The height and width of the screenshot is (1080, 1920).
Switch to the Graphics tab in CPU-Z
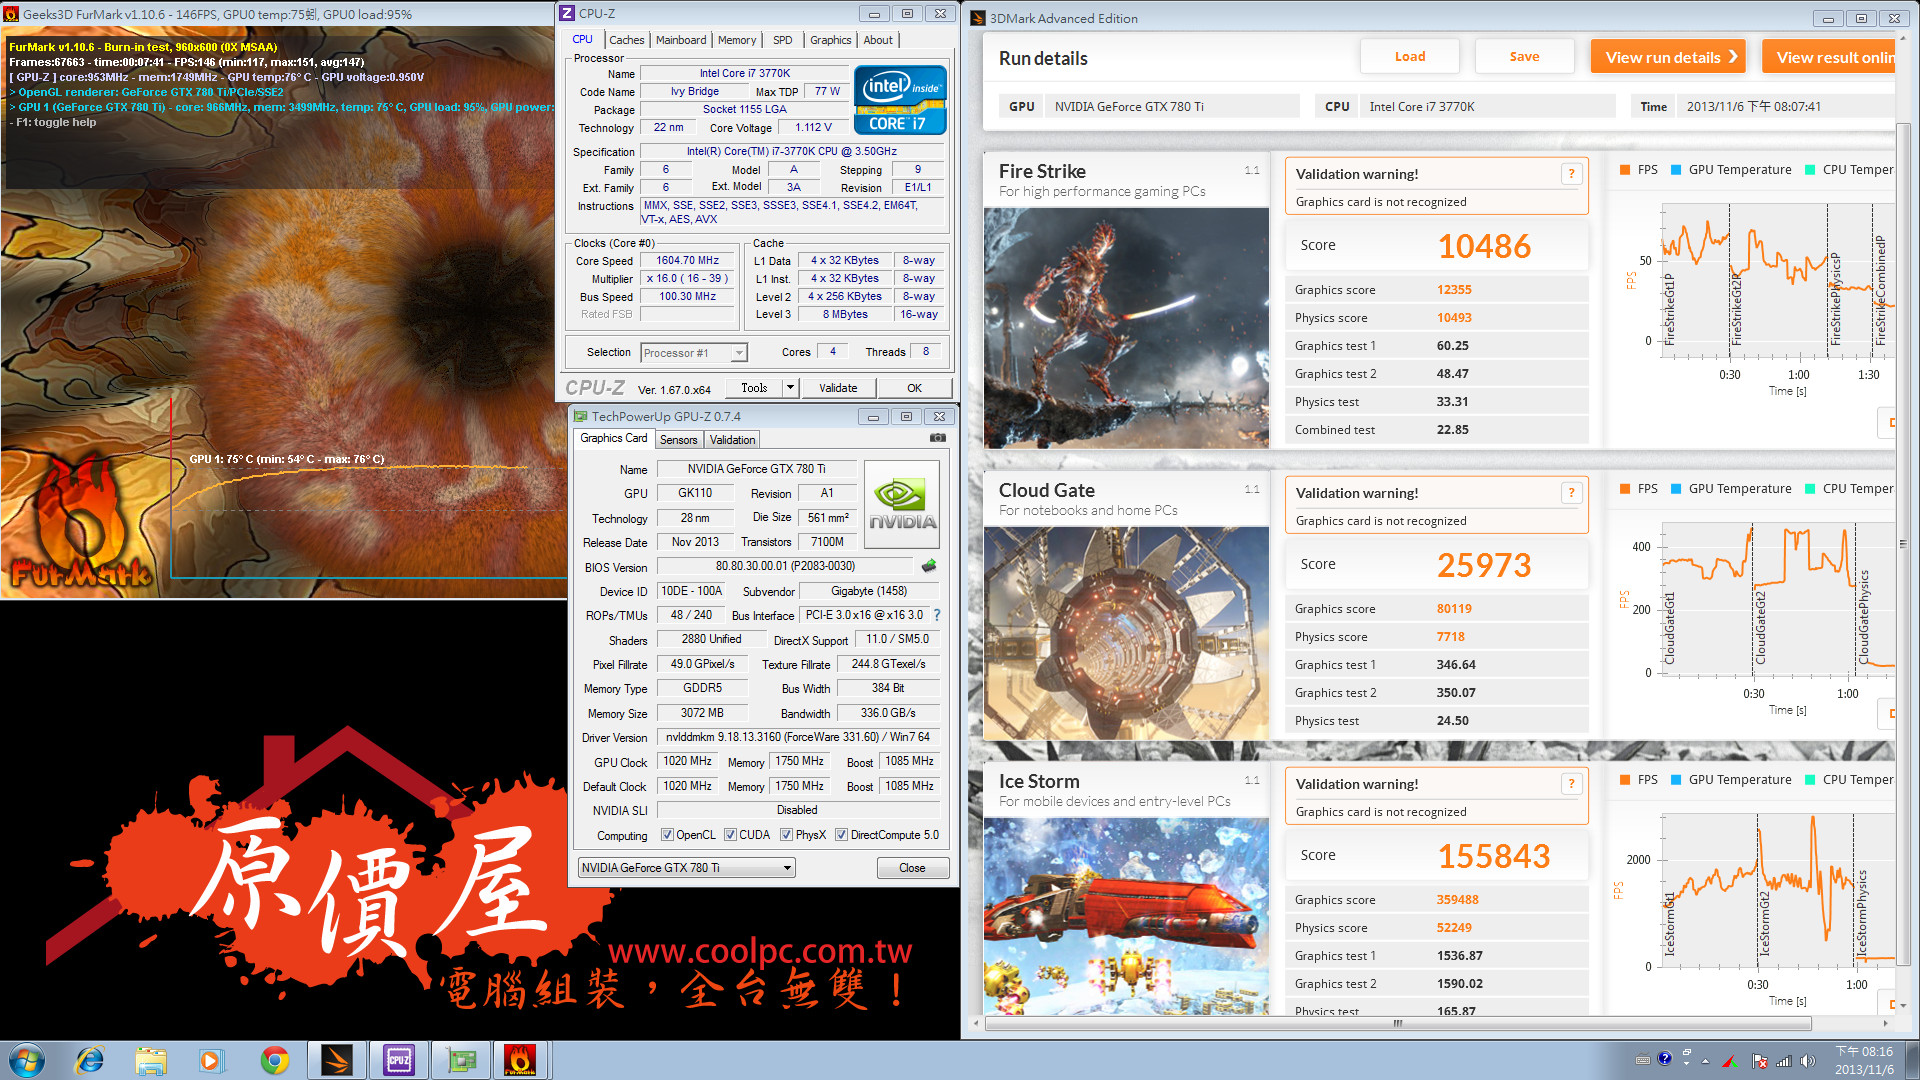tap(831, 40)
